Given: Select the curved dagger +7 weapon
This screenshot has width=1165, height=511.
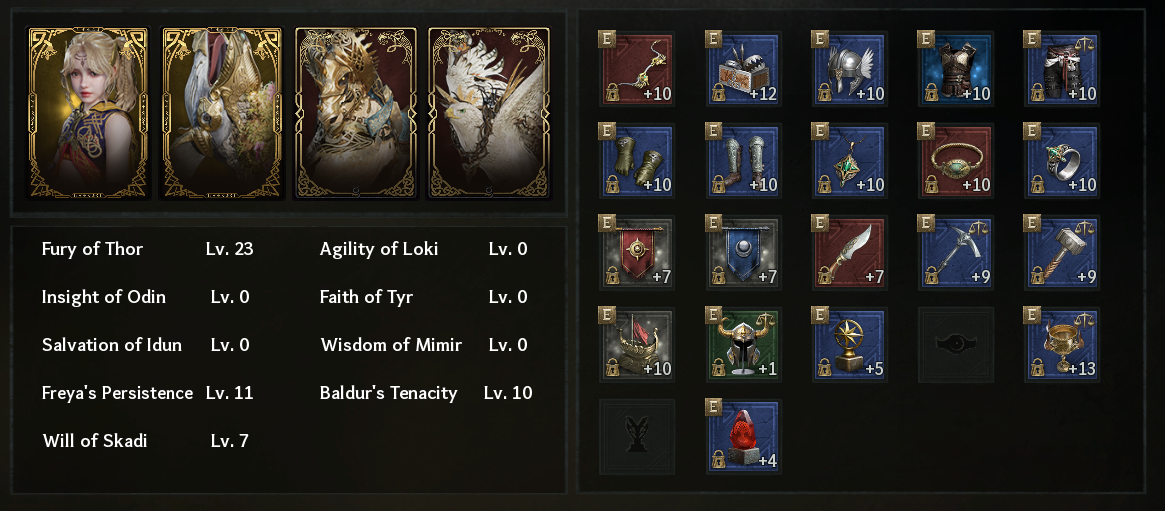Looking at the screenshot, I should (849, 253).
